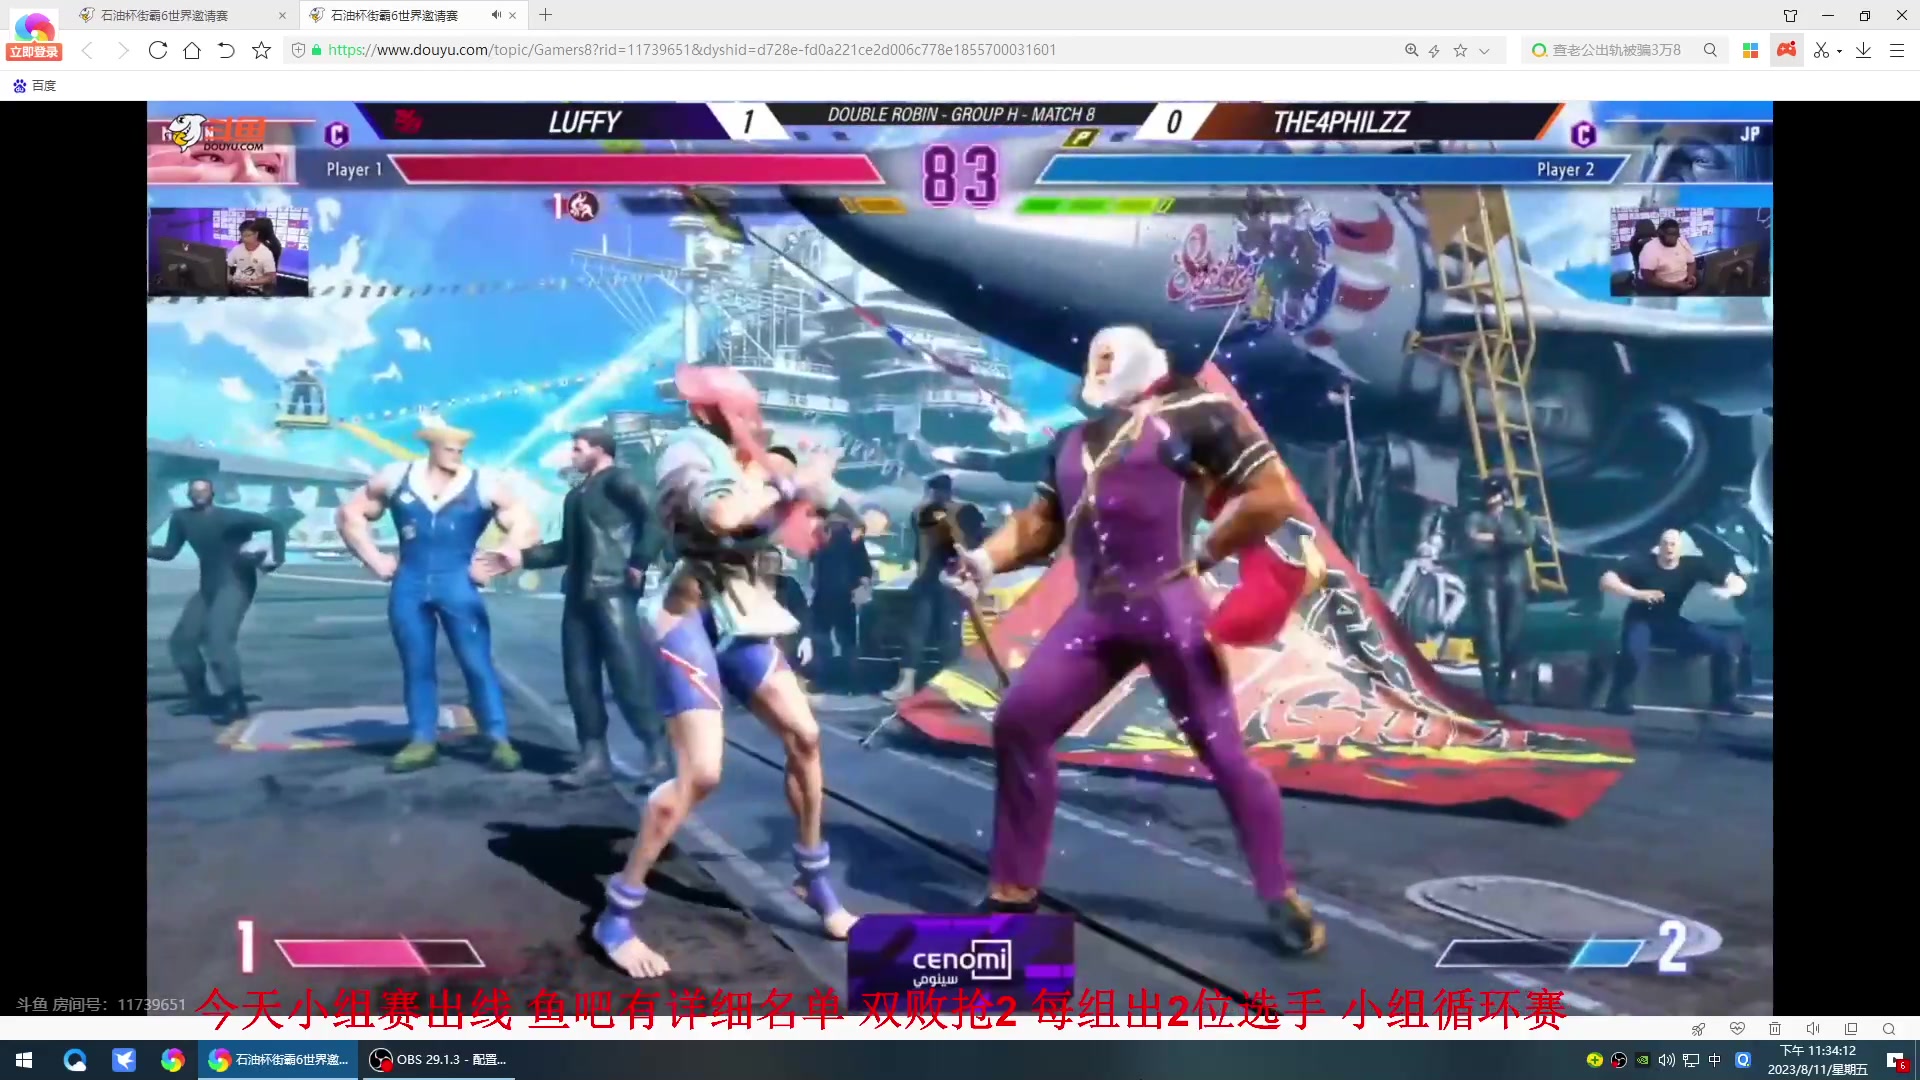This screenshot has width=1920, height=1080.
Task: Open the notification center with 6 badge
Action: pos(1896,1061)
